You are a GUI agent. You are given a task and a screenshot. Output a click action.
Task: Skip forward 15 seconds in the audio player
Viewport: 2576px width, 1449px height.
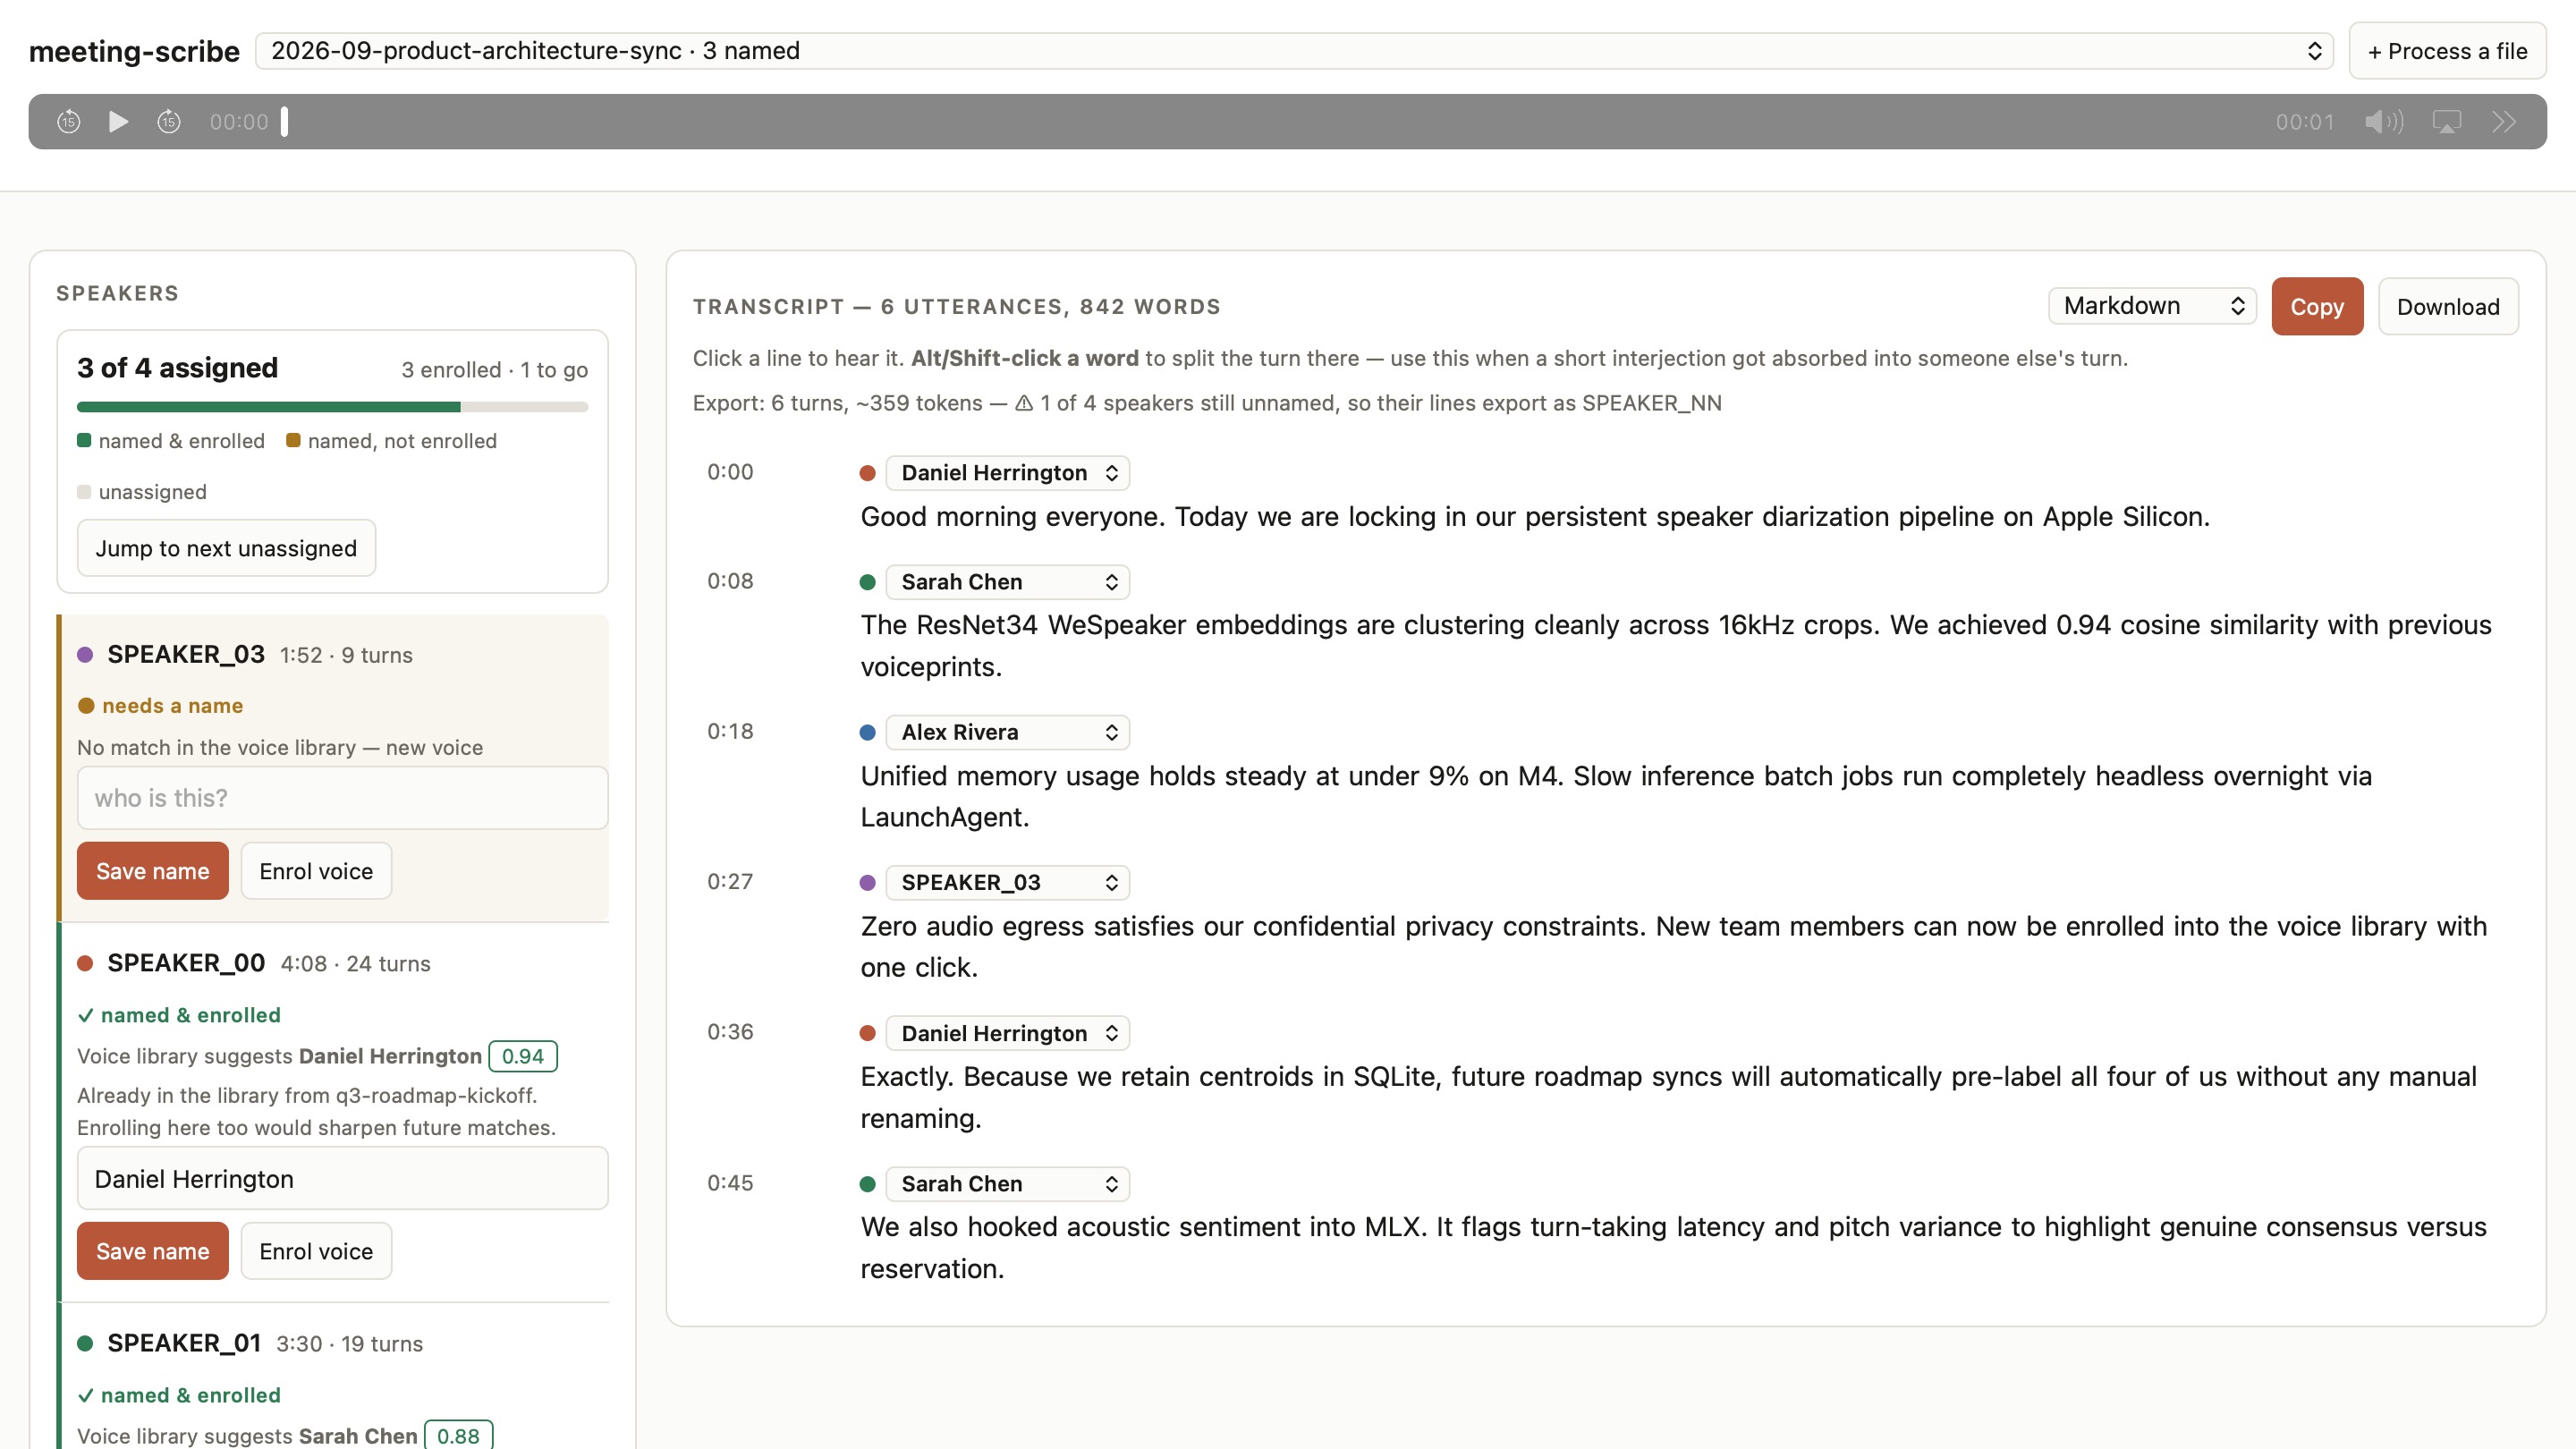pyautogui.click(x=169, y=122)
